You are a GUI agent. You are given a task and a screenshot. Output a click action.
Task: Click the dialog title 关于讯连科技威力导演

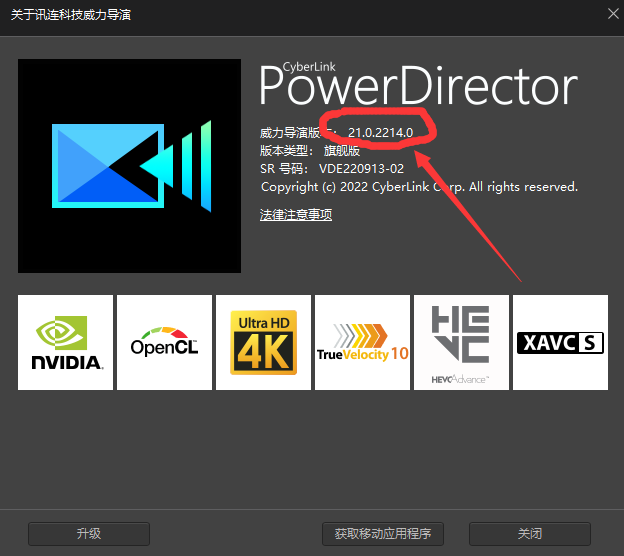tap(71, 15)
